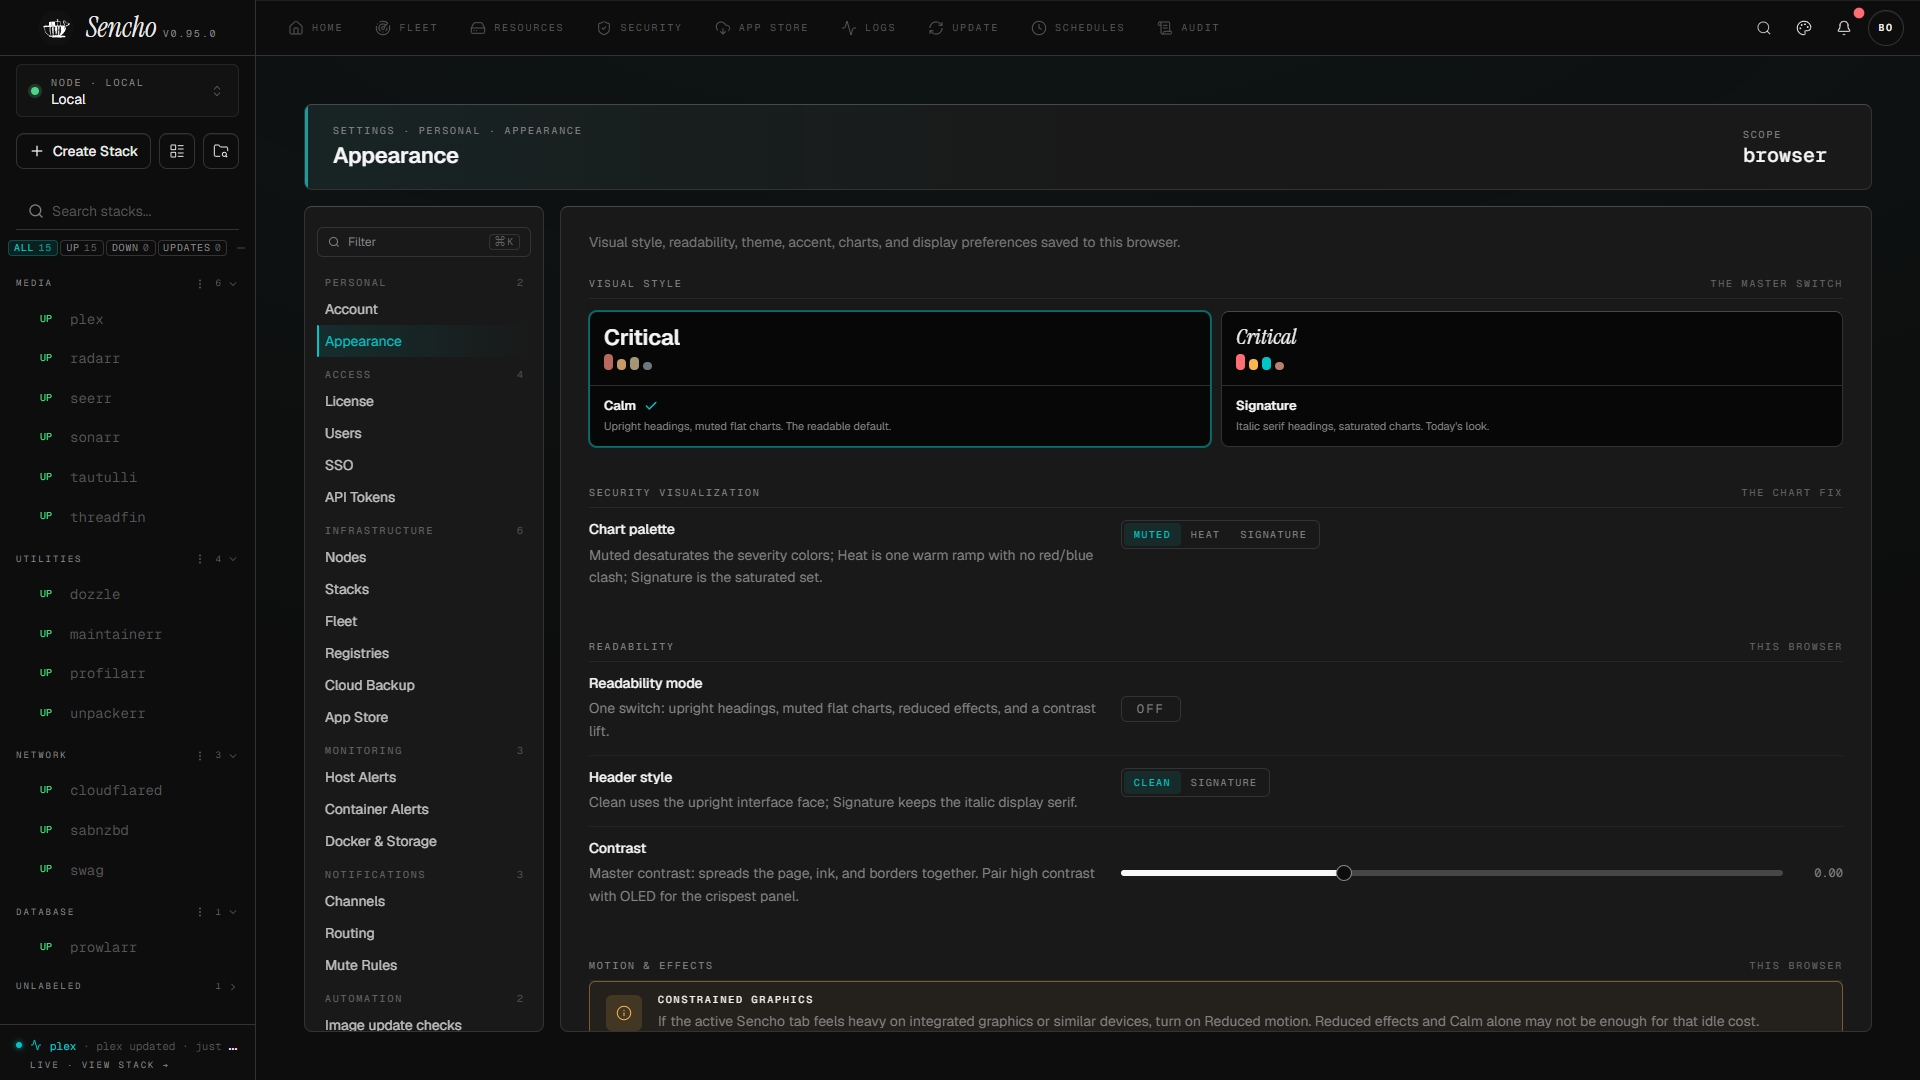Select the prowlarr stack

(x=127, y=947)
